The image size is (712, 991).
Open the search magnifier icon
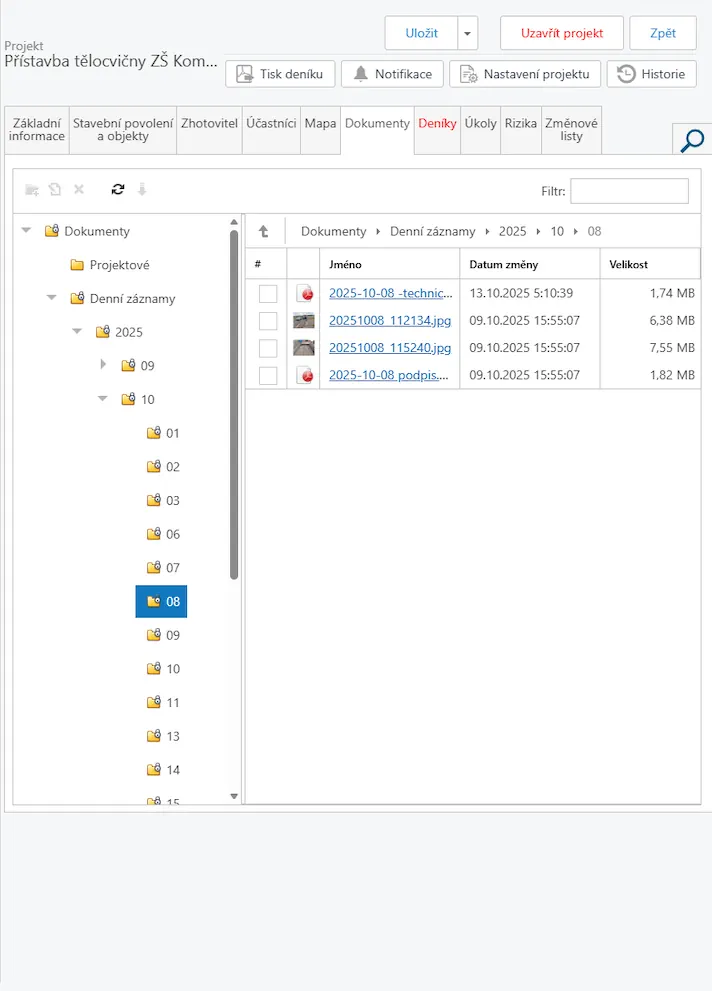click(691, 141)
